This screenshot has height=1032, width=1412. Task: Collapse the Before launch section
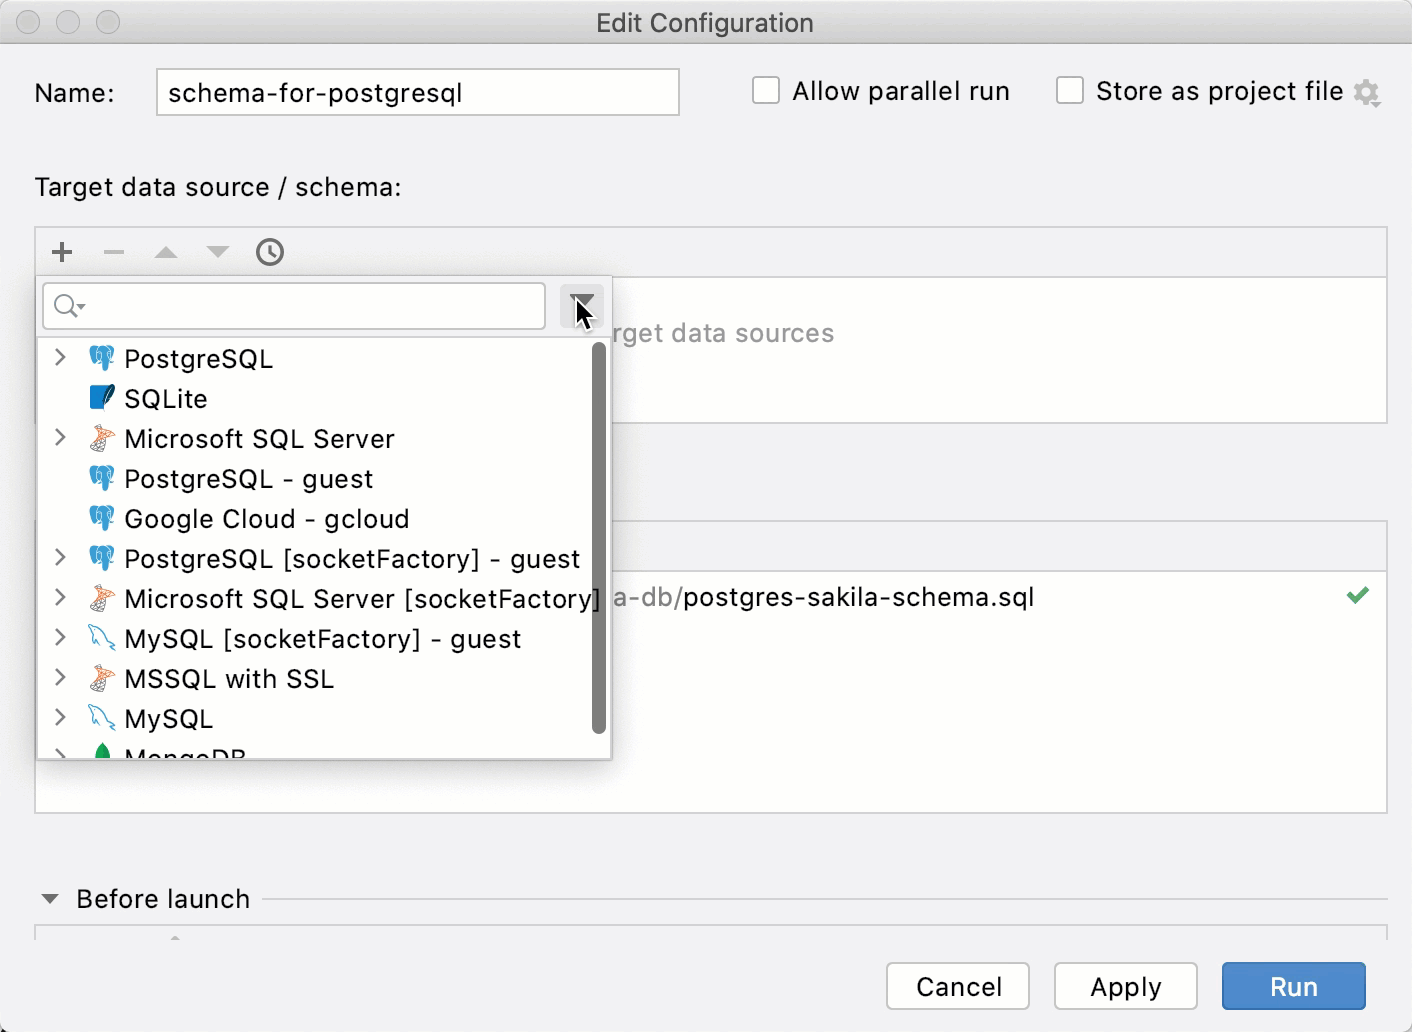pos(48,898)
